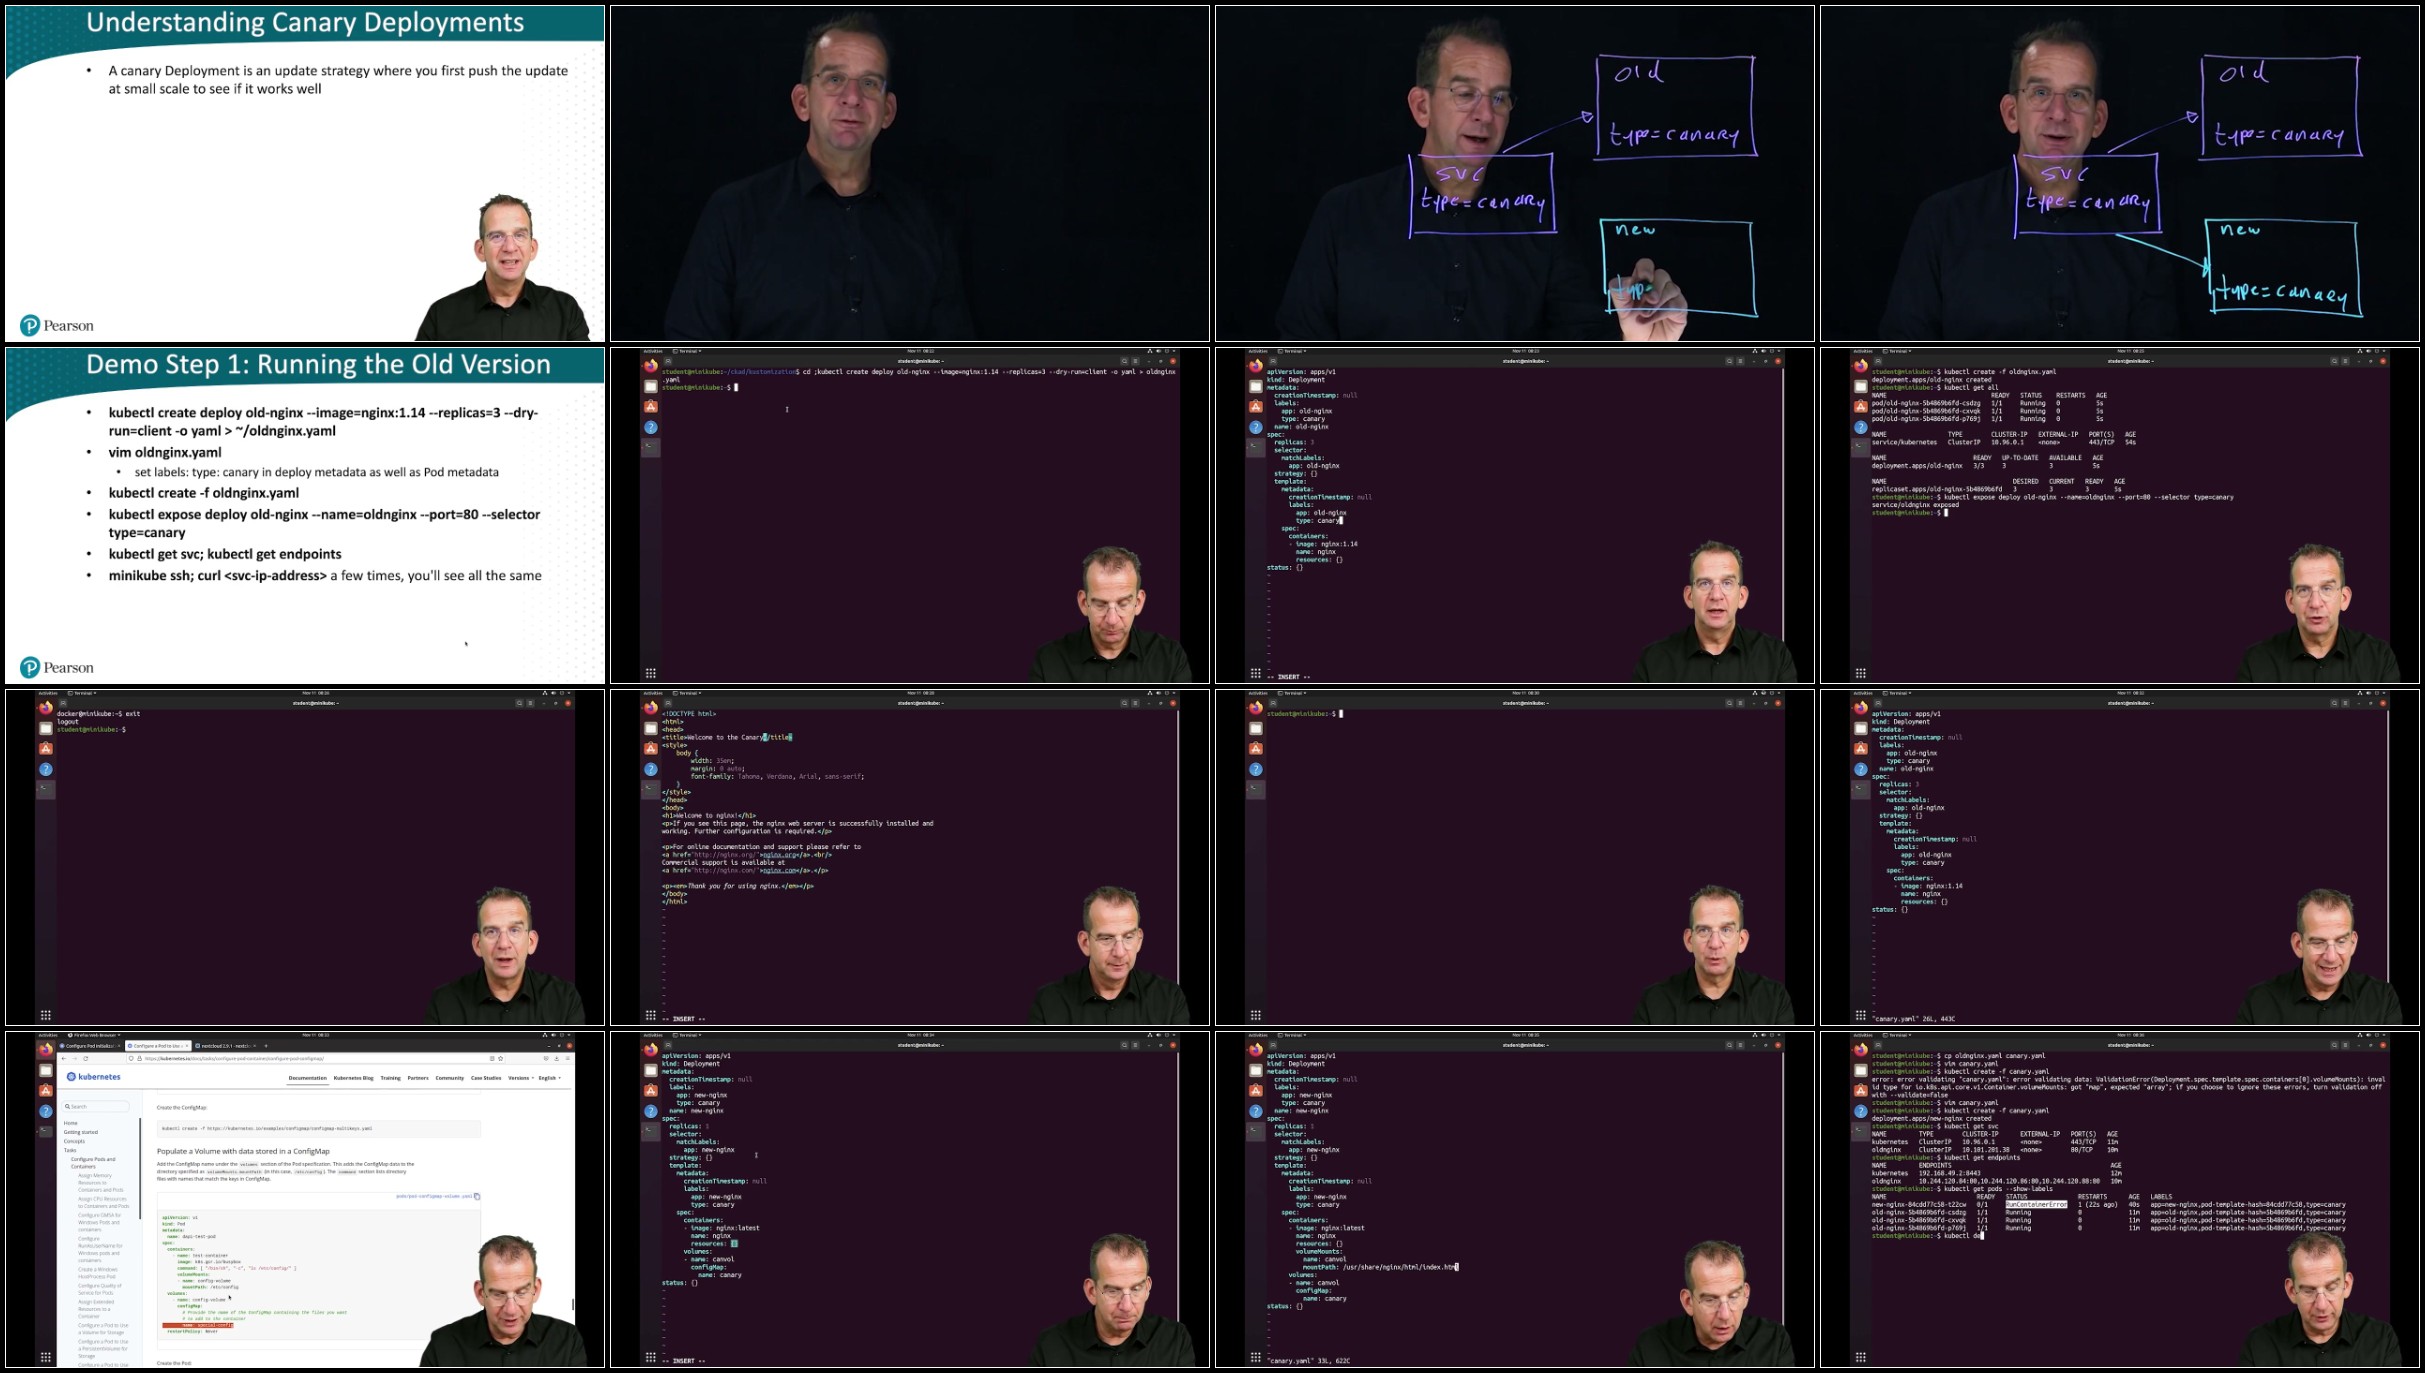2425x1373 pixels.
Task: Select the Documentation nav tab on kubernetes.io
Action: click(x=308, y=1078)
